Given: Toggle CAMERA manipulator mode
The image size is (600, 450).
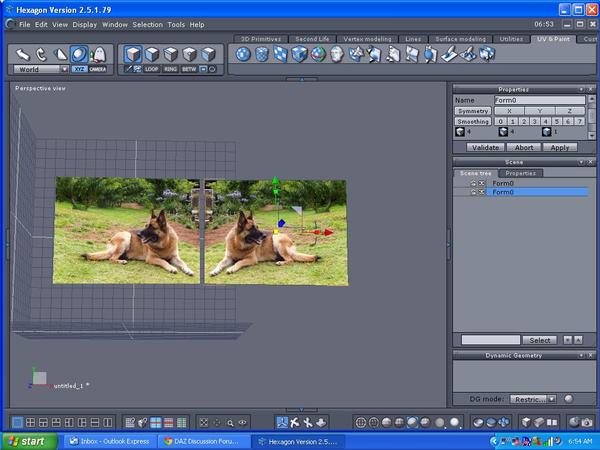Looking at the screenshot, I should pyautogui.click(x=98, y=69).
